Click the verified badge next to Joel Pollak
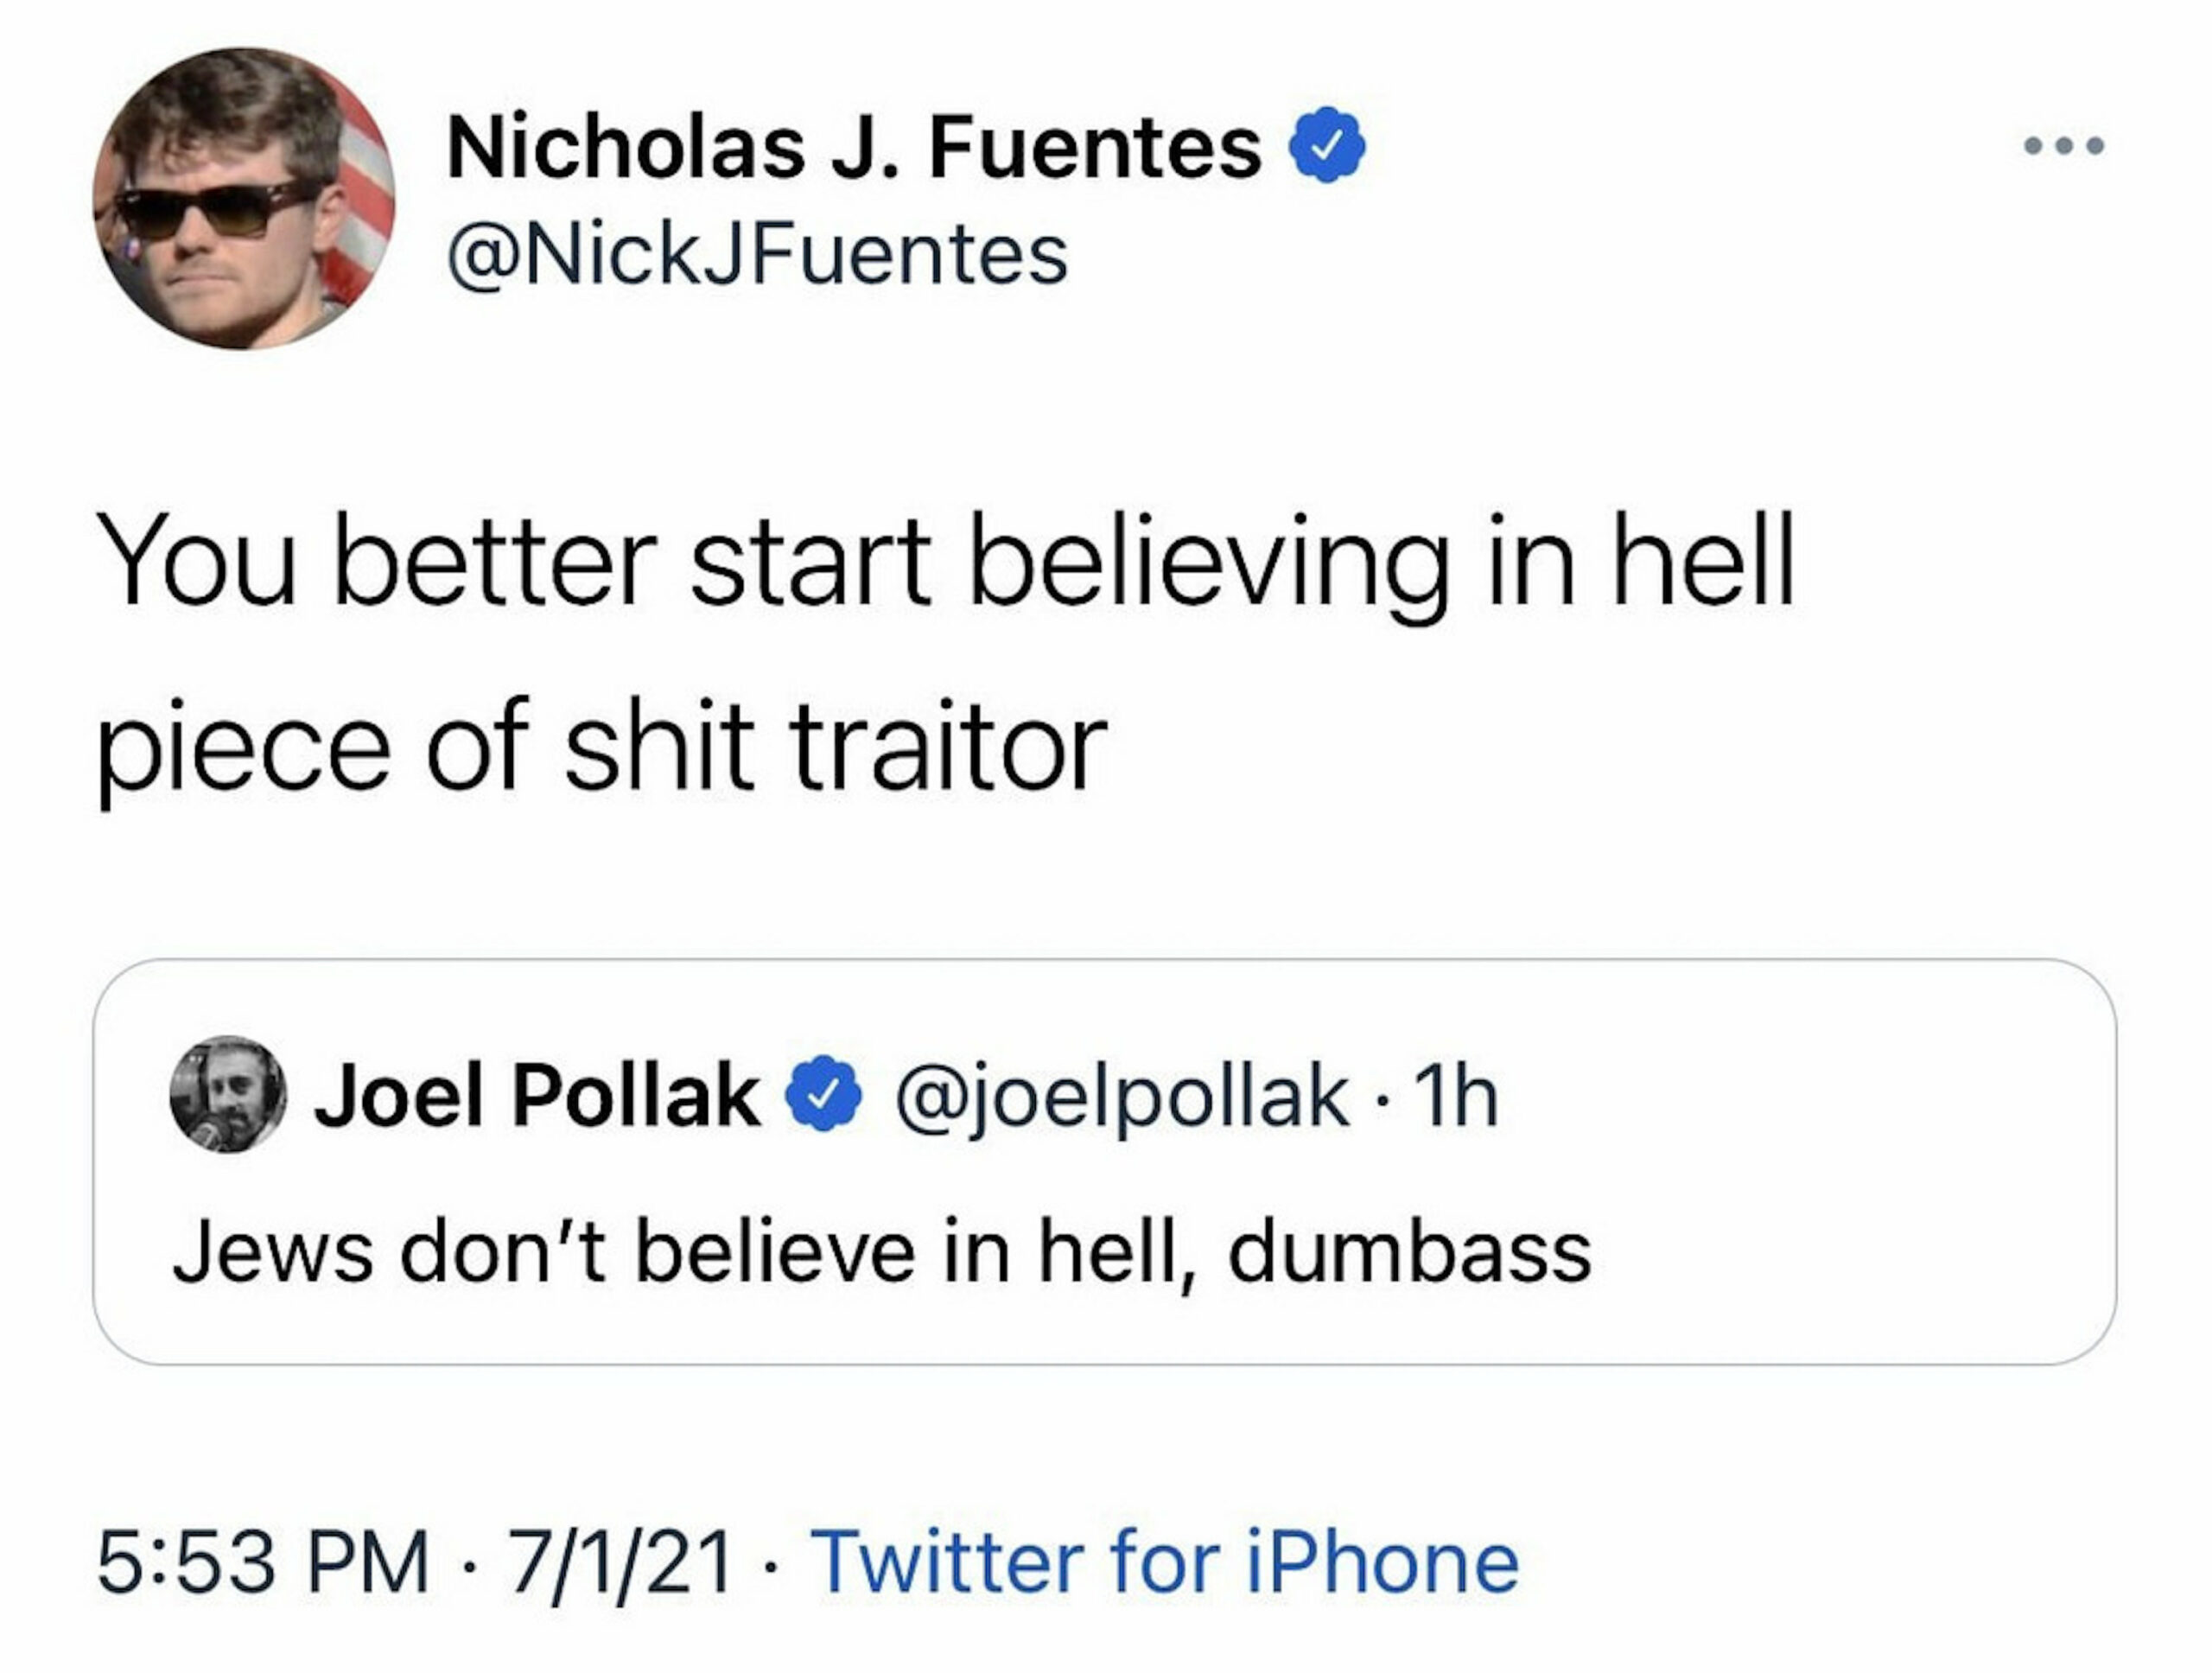The width and height of the screenshot is (2212, 1673). (822, 1093)
